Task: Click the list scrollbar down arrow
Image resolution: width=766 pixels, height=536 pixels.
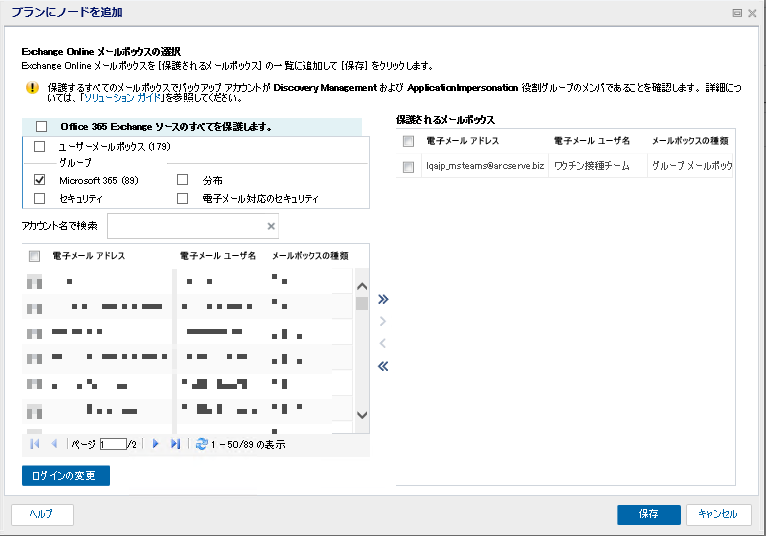Action: pyautogui.click(x=362, y=415)
